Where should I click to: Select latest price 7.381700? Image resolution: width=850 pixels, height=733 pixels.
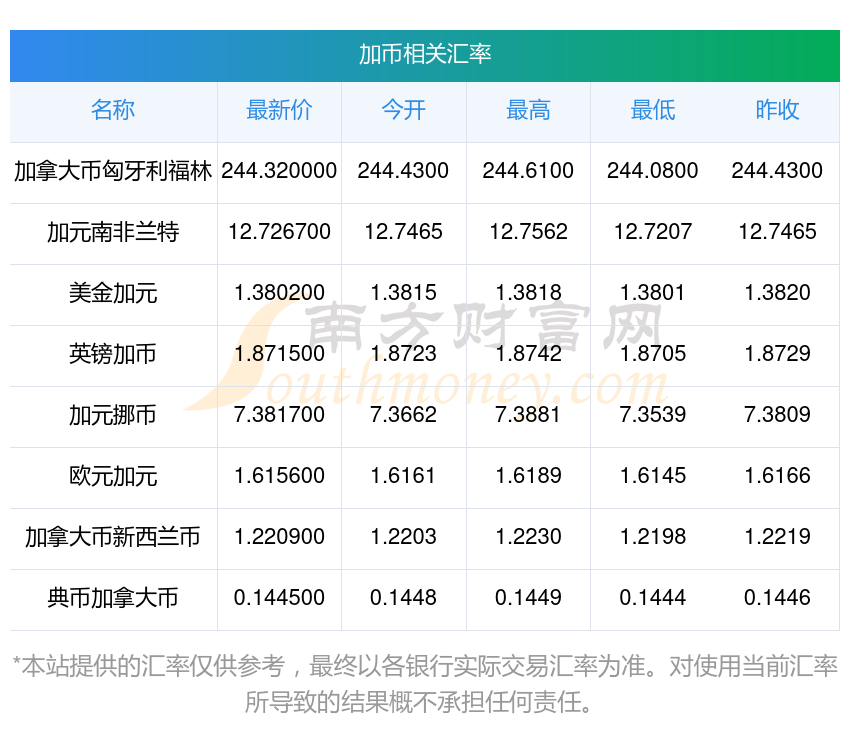pyautogui.click(x=279, y=415)
